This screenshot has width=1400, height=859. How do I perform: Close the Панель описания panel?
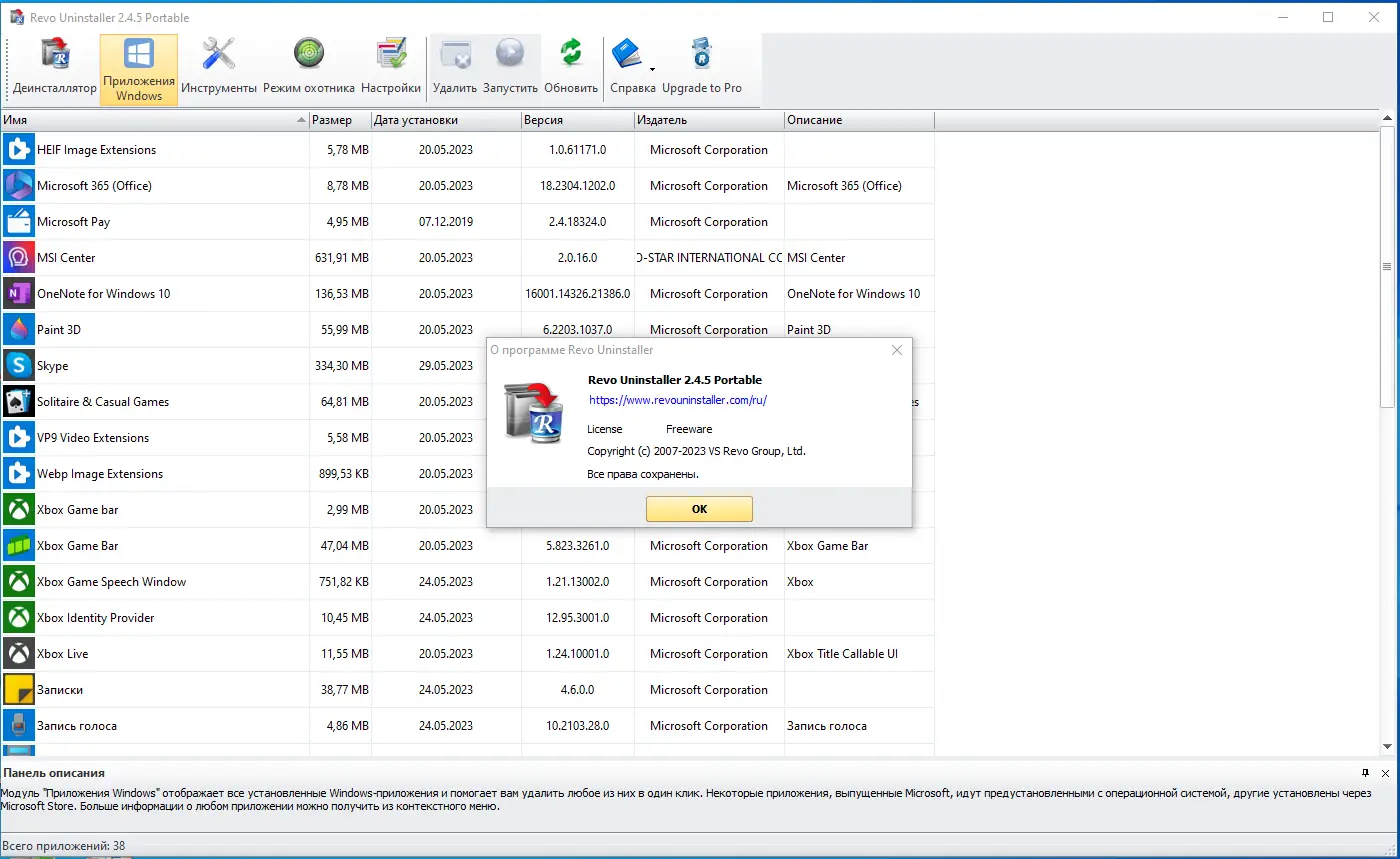click(1385, 773)
